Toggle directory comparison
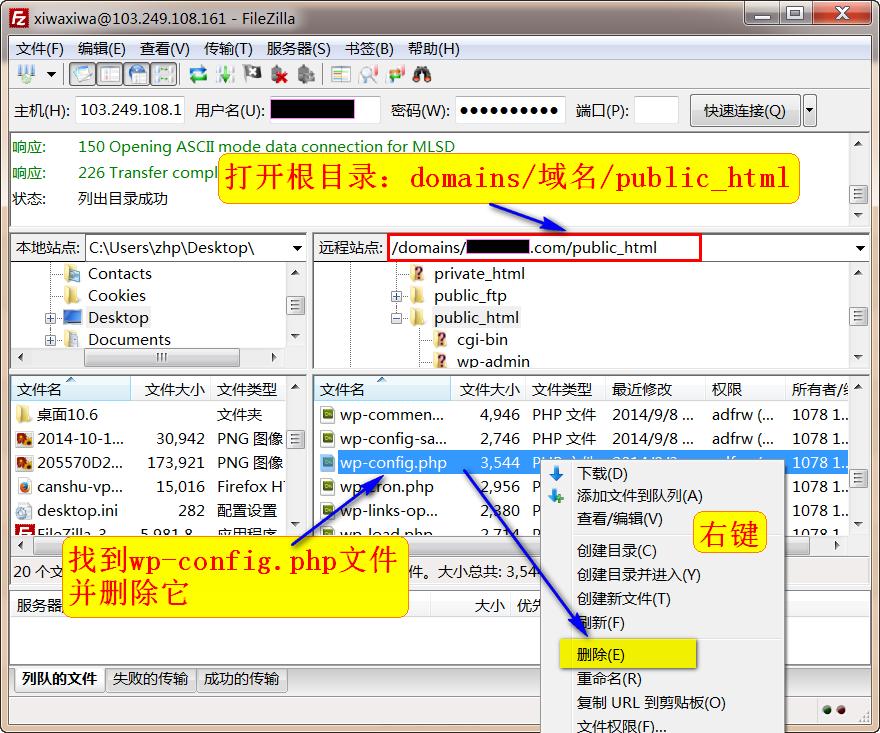880x733 pixels. (x=368, y=74)
